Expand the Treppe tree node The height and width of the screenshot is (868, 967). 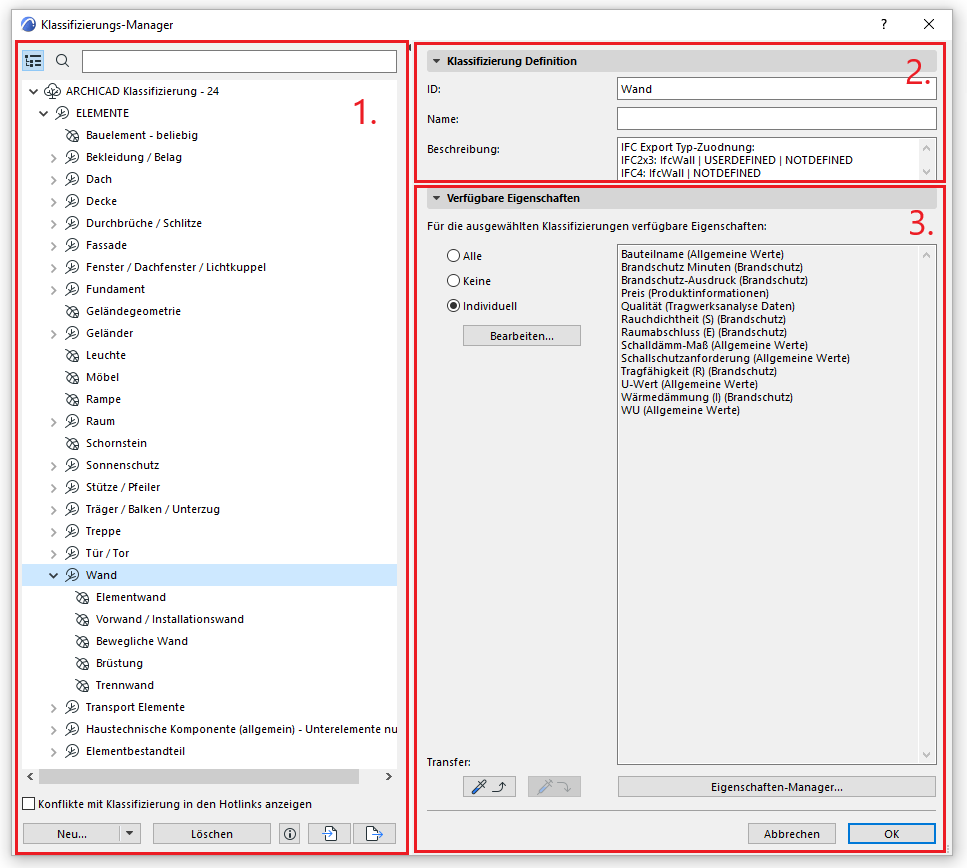point(54,531)
